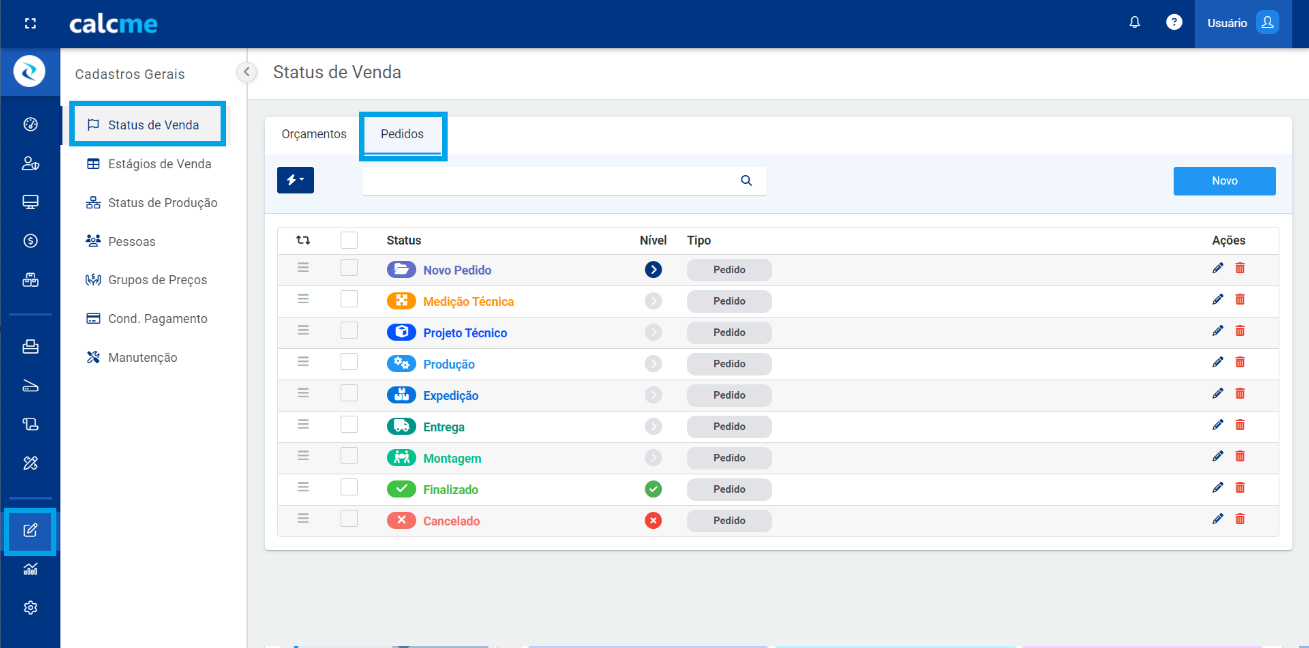Click the settings gear icon in sidebar

point(30,607)
